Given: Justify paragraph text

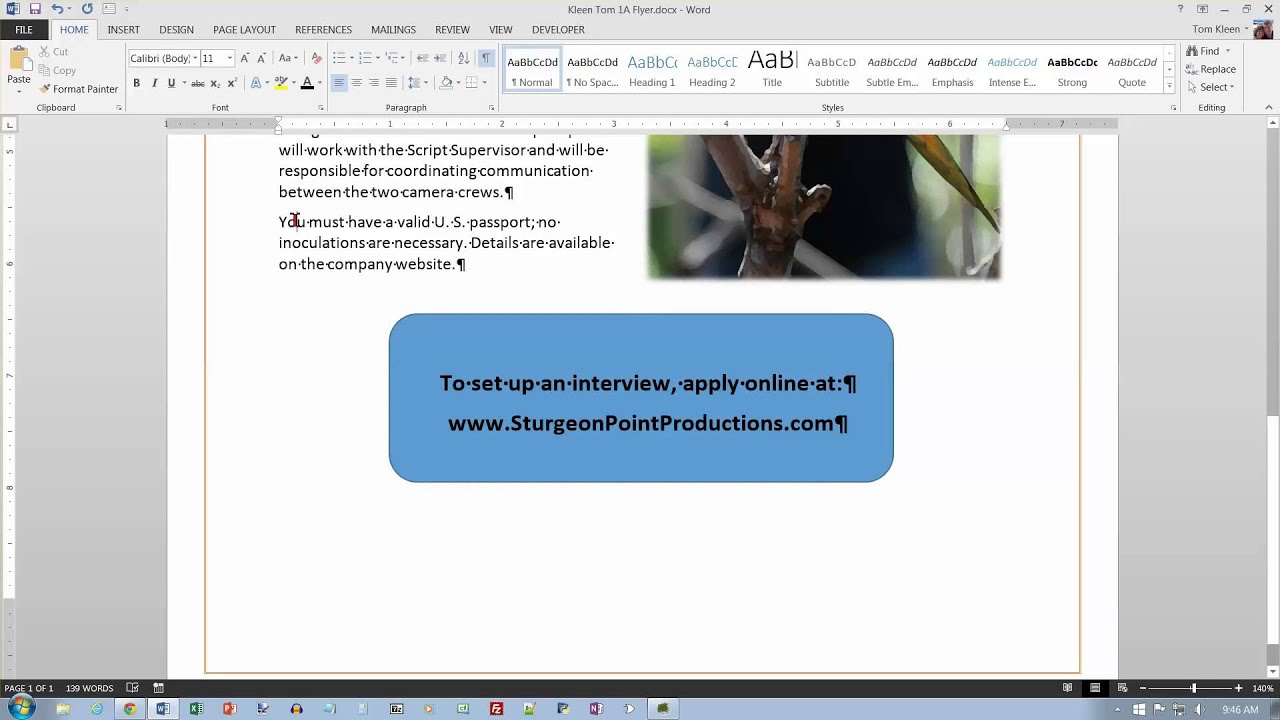Looking at the screenshot, I should pyautogui.click(x=391, y=83).
